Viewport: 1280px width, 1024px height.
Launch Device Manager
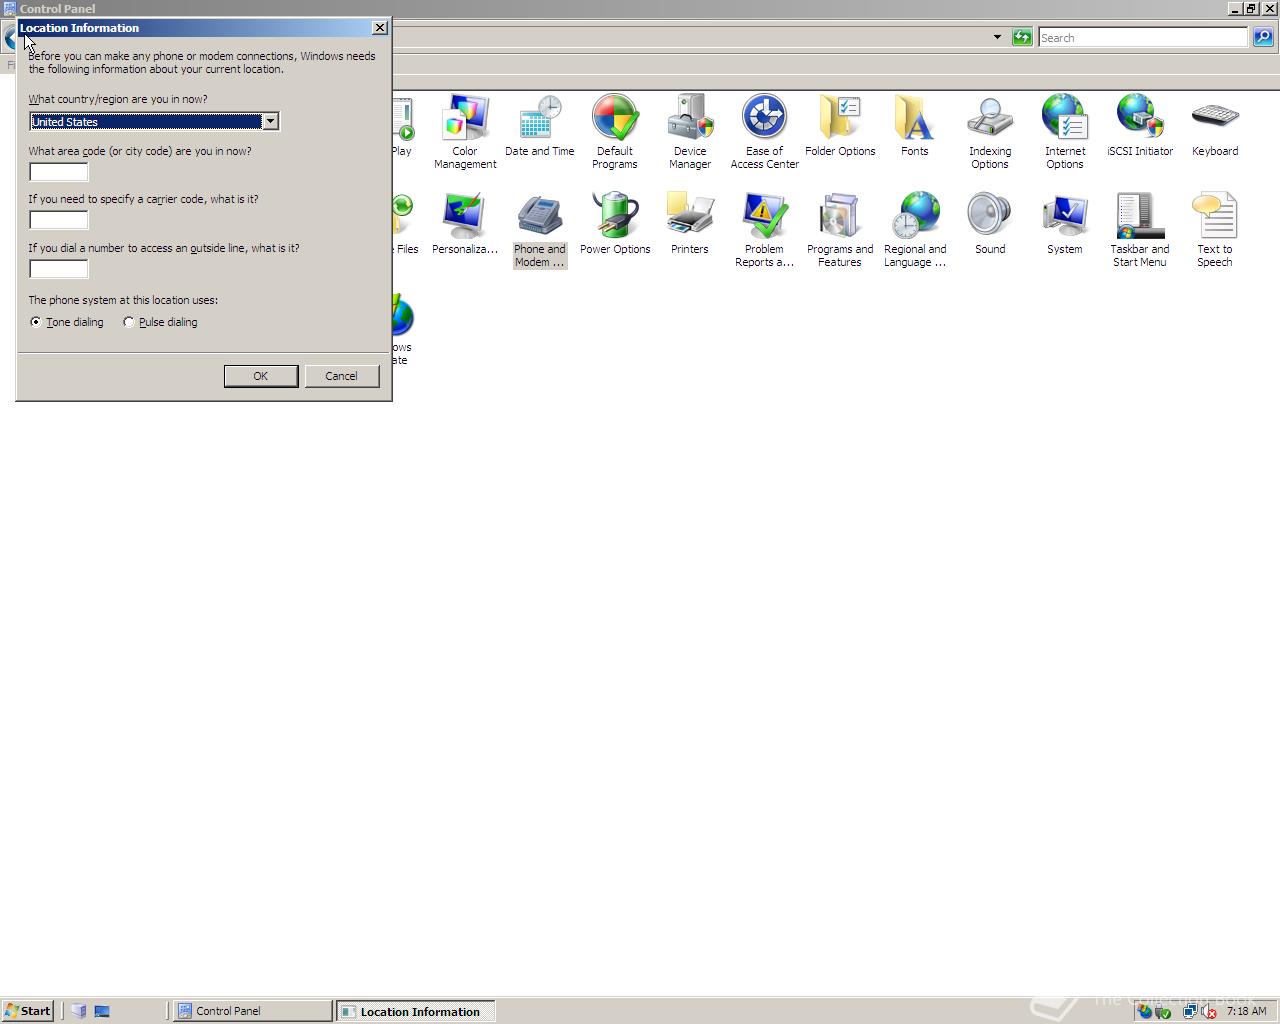[690, 132]
